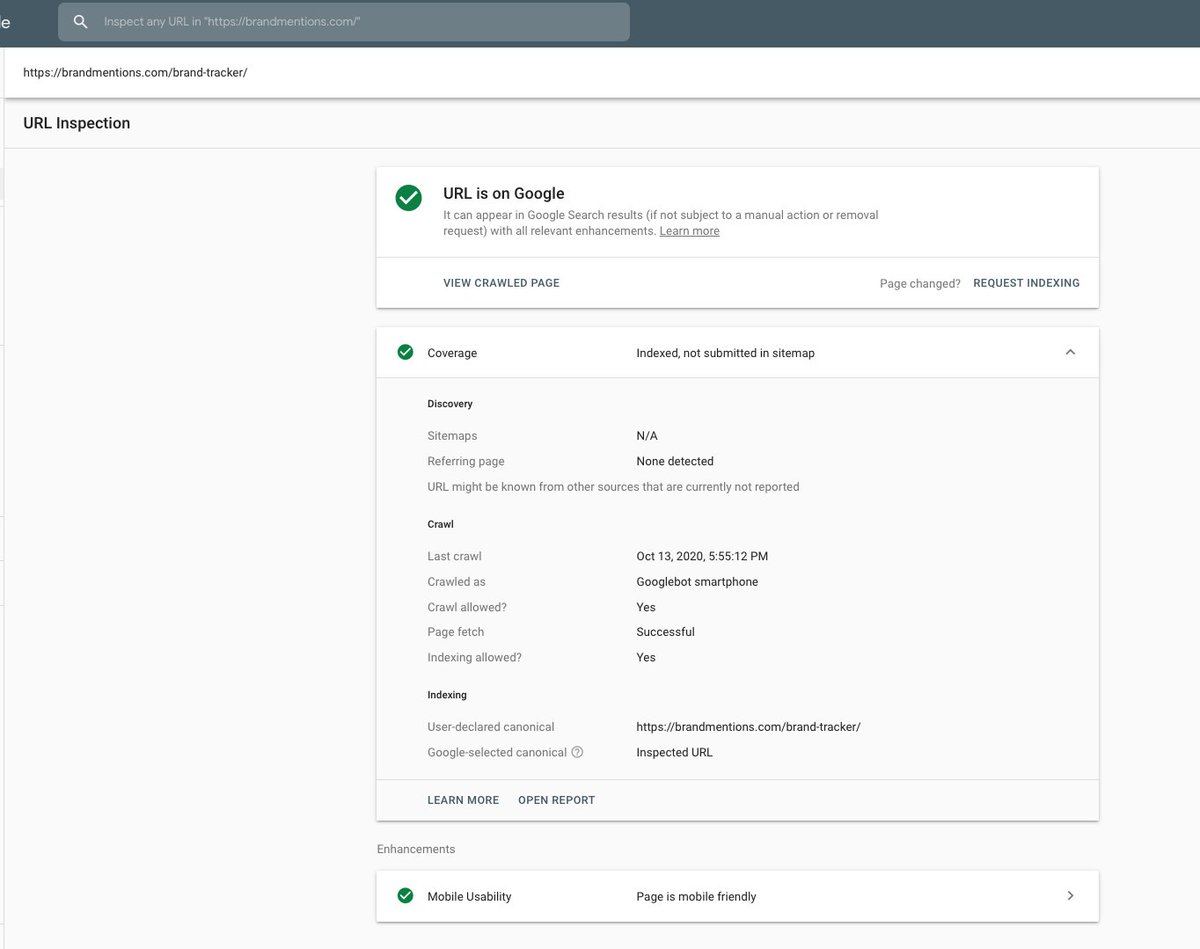This screenshot has height=949, width=1200.
Task: Click the Coverage green check icon
Action: (405, 352)
